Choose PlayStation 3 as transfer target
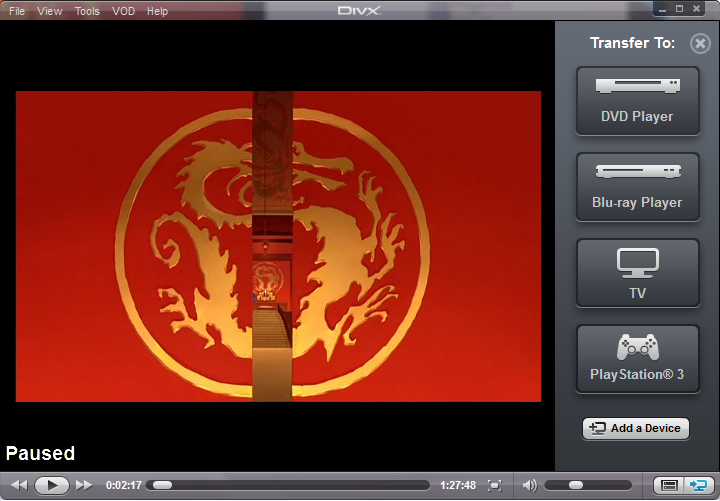This screenshot has height=501, width=720. click(638, 359)
